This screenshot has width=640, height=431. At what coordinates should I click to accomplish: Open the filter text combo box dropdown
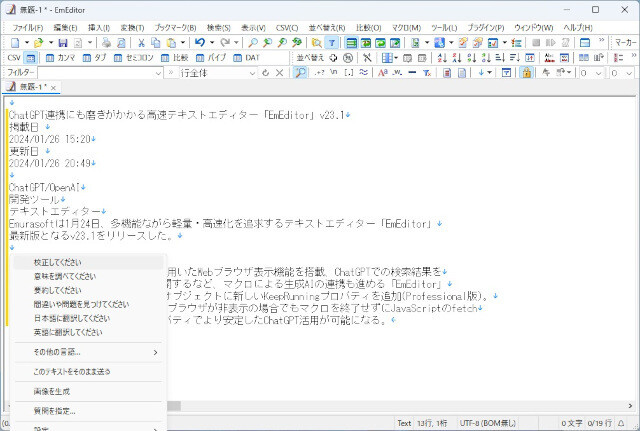(158, 73)
